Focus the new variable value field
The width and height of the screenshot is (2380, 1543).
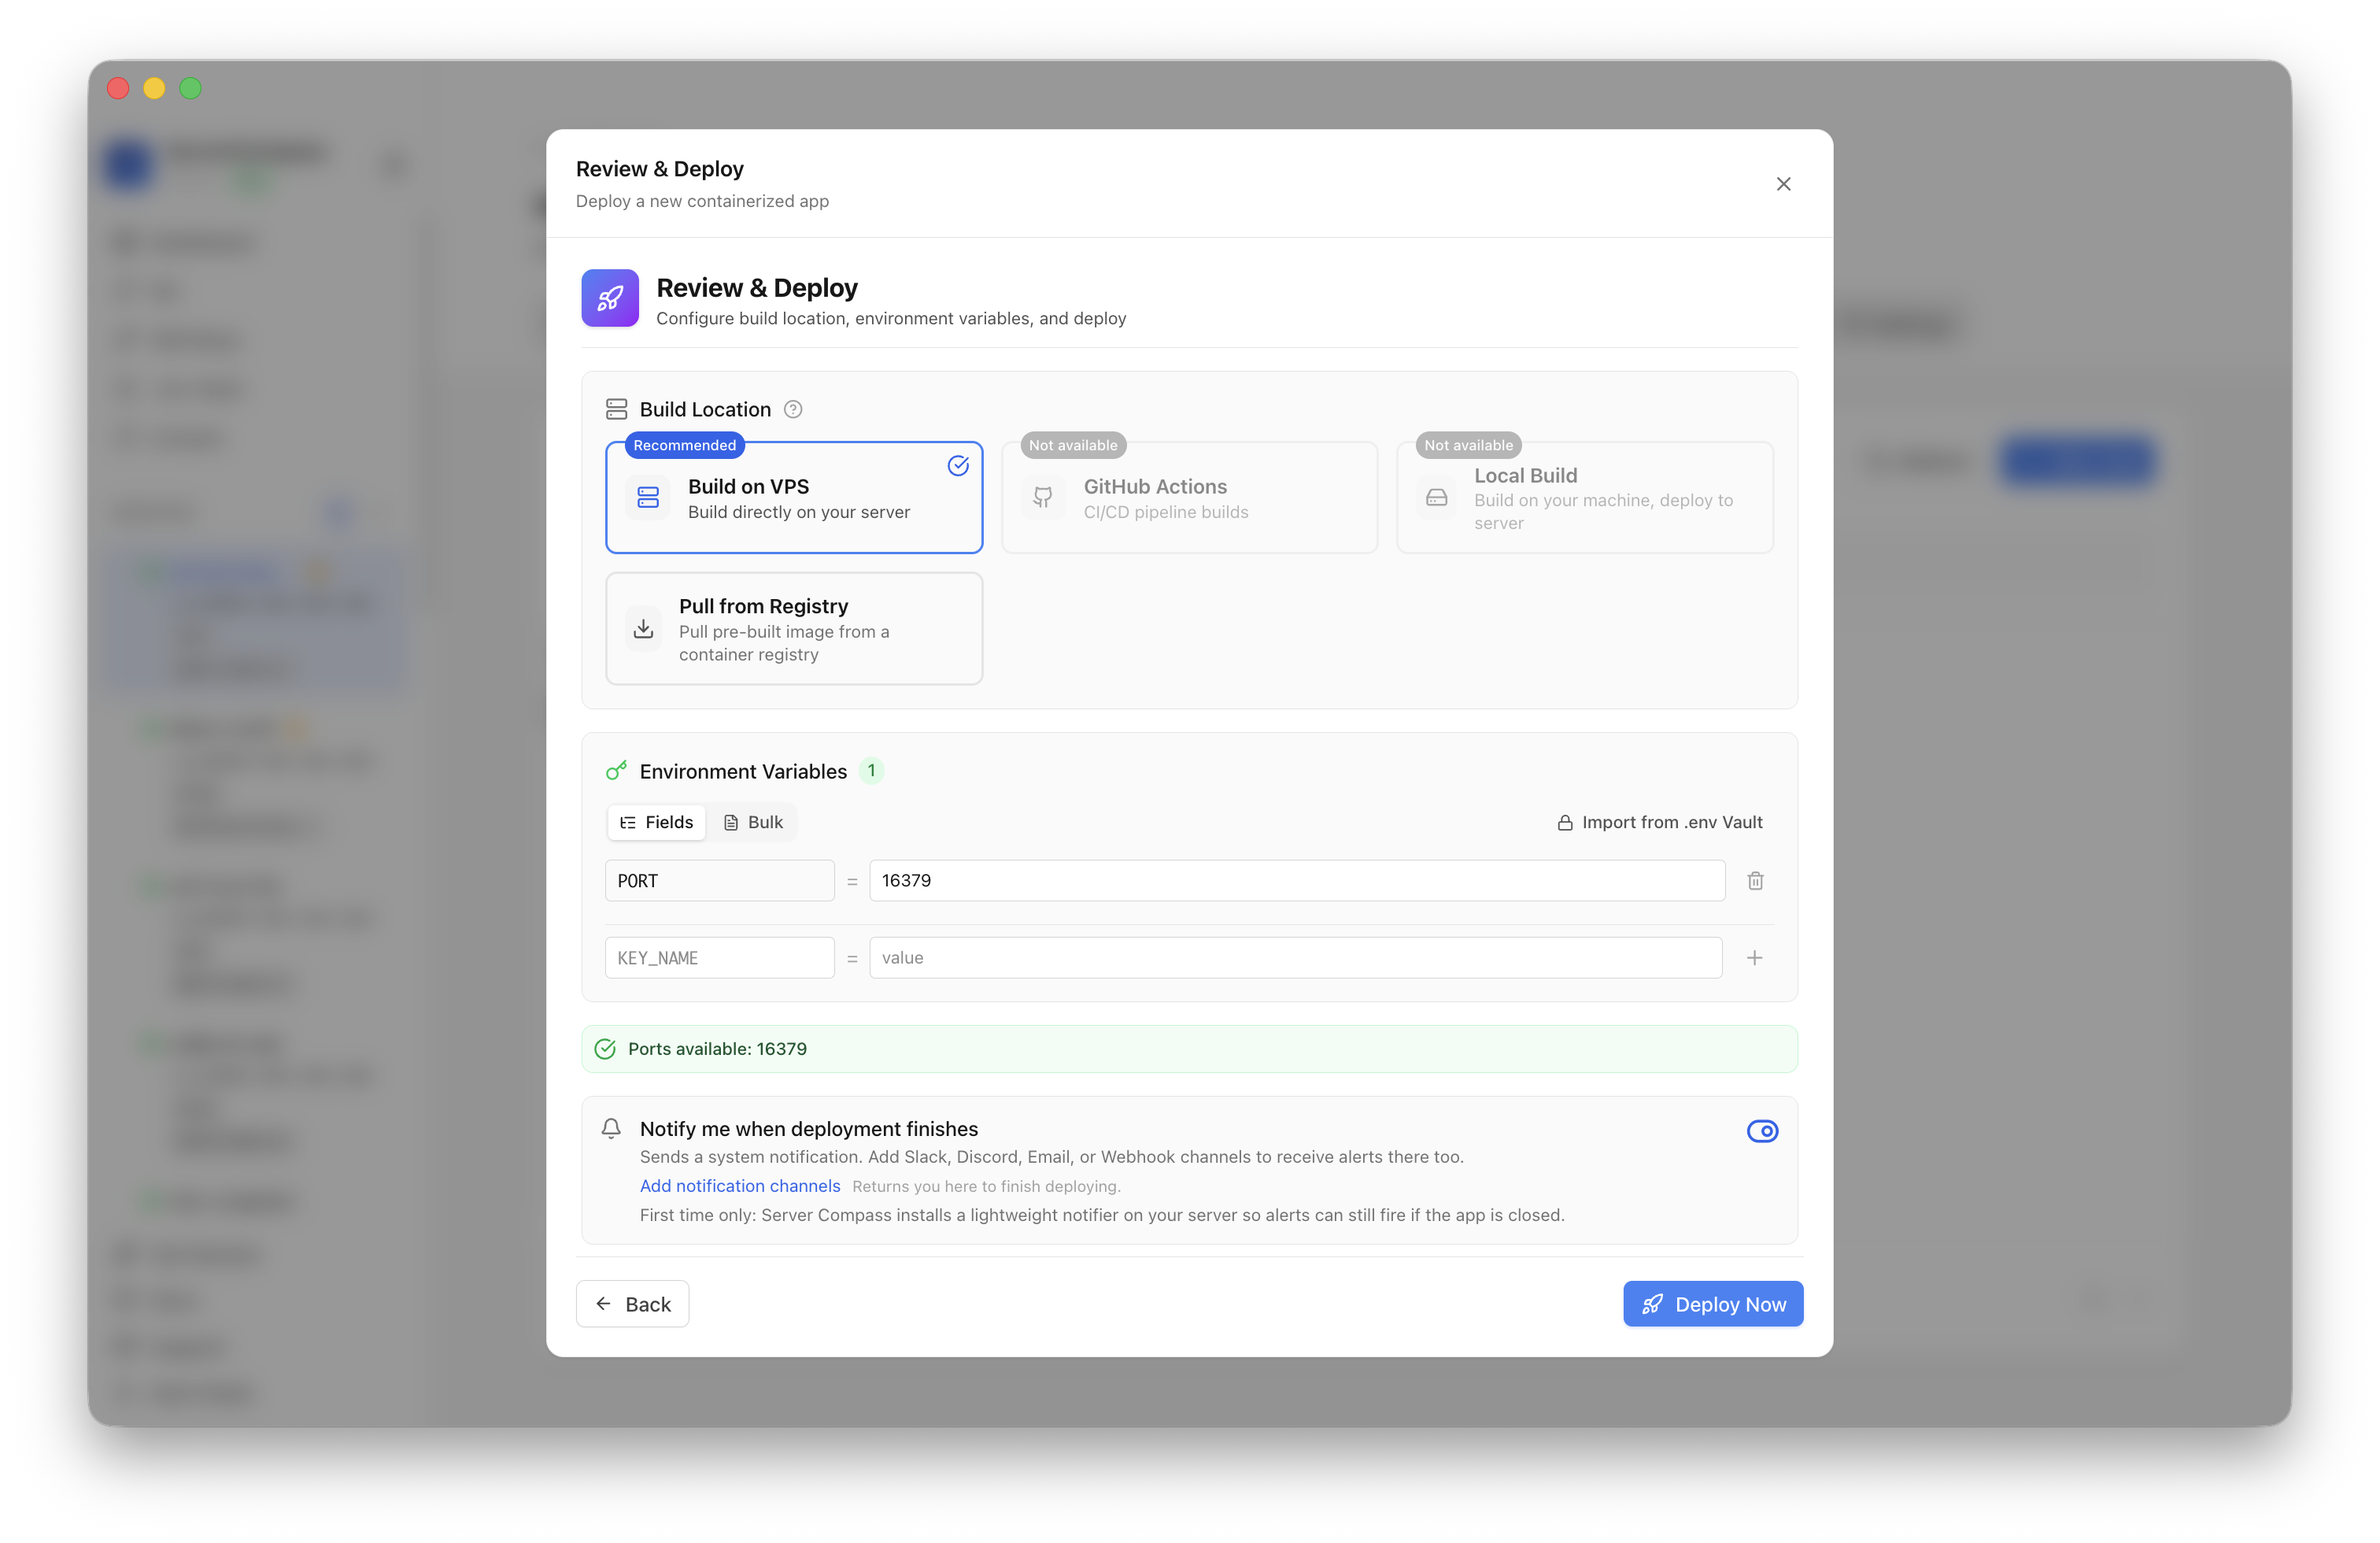[x=1295, y=957]
